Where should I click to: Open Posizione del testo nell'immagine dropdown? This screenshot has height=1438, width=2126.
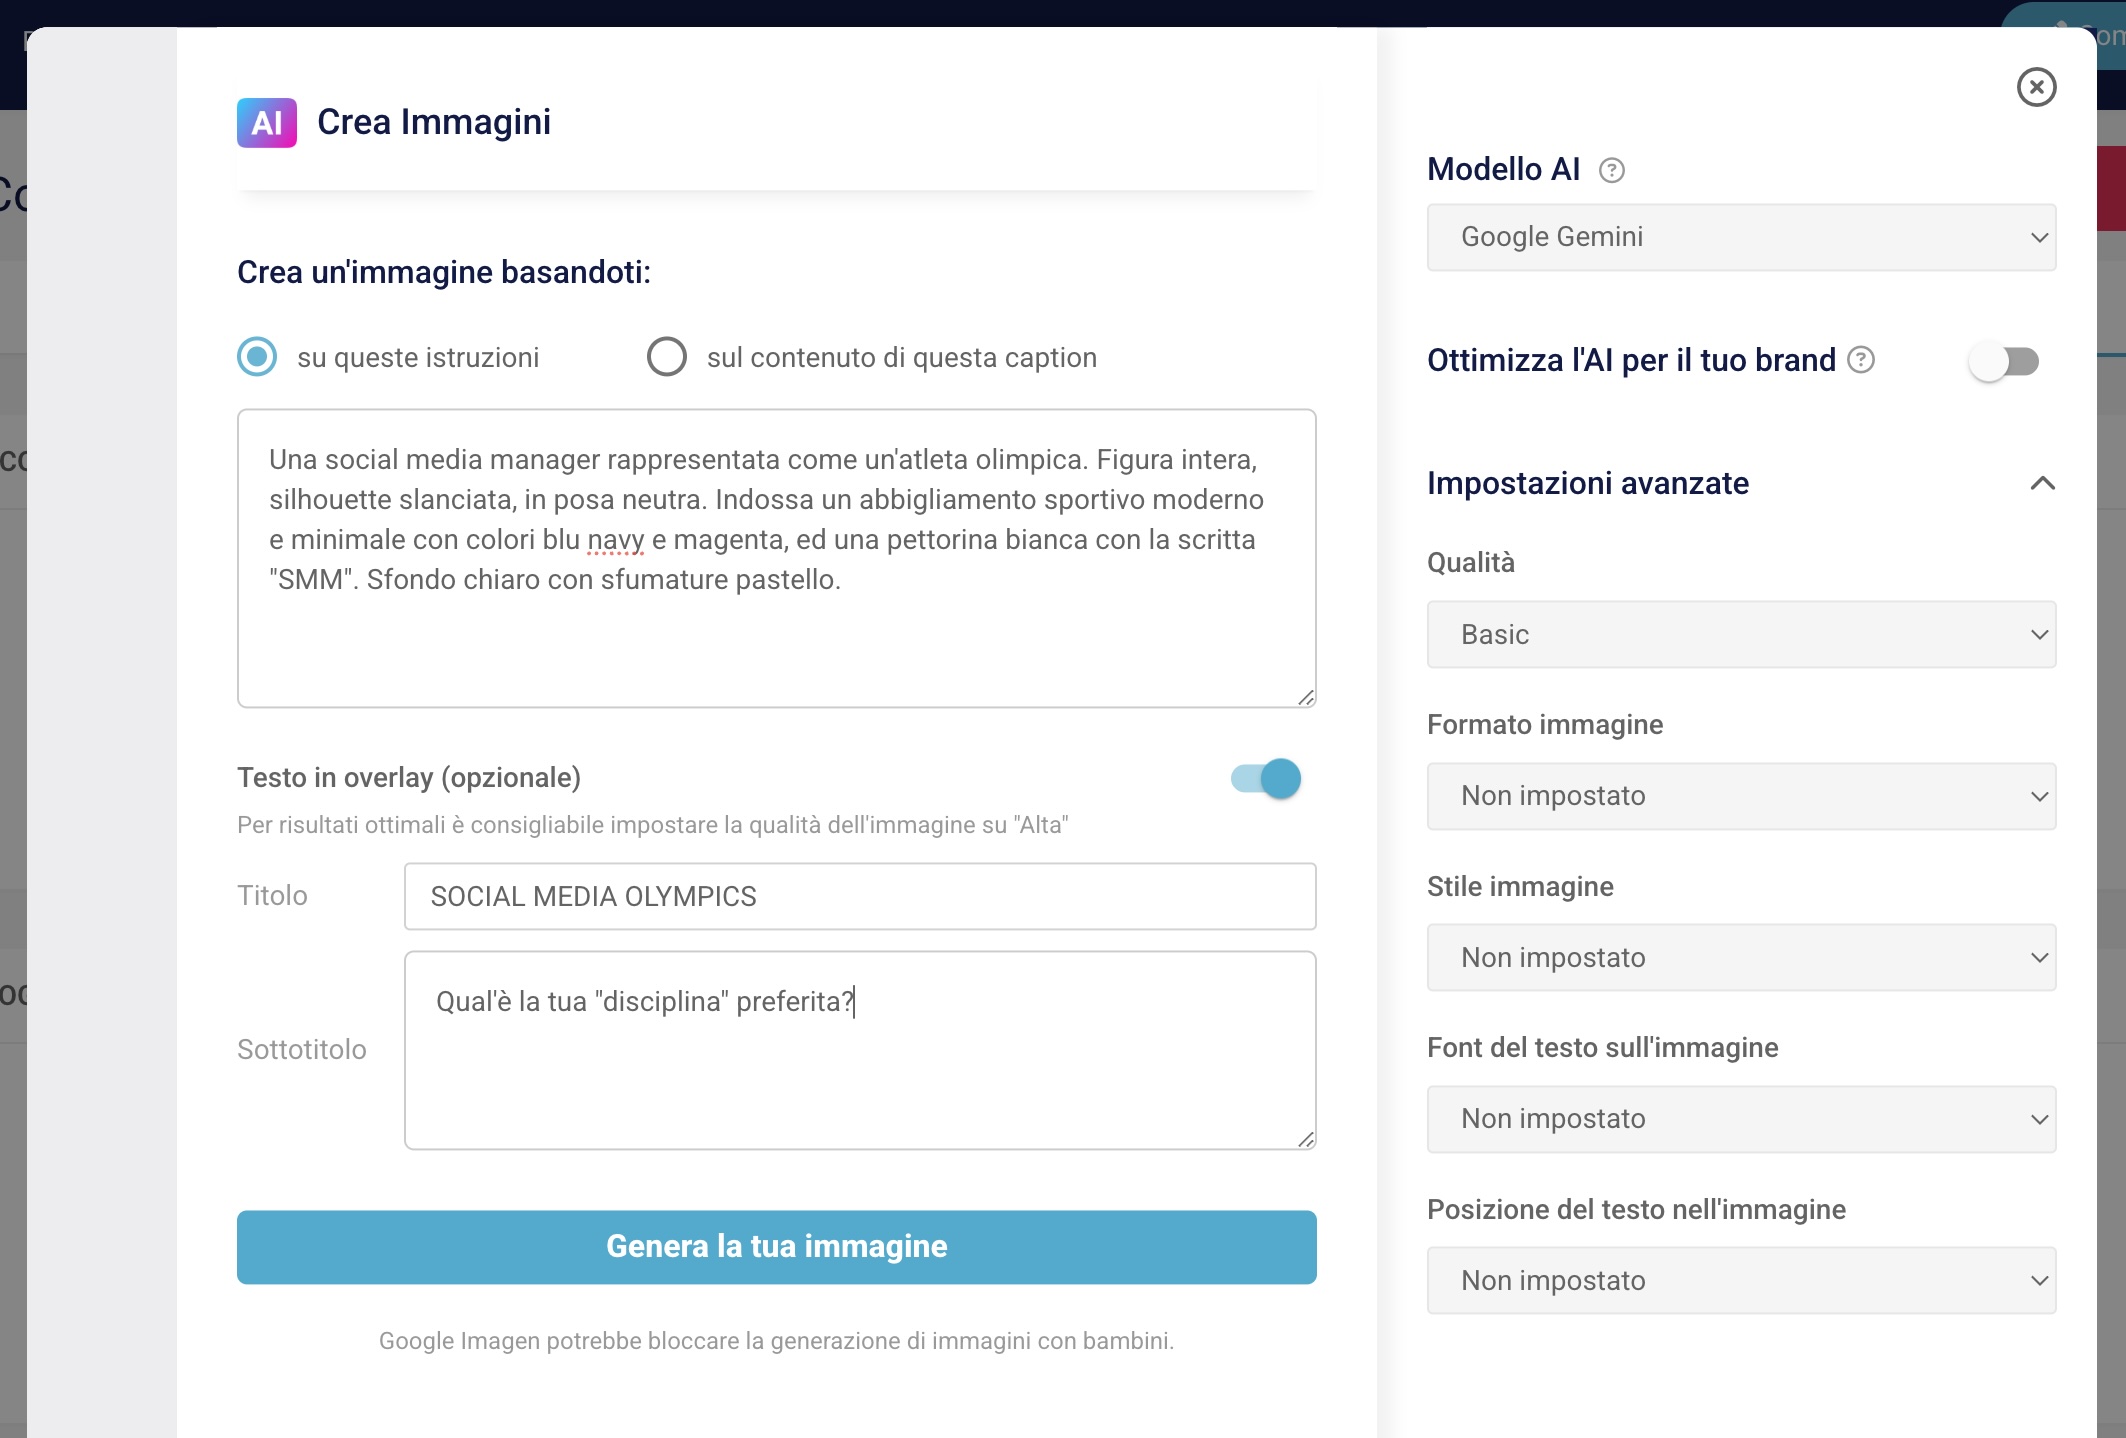point(1741,1281)
